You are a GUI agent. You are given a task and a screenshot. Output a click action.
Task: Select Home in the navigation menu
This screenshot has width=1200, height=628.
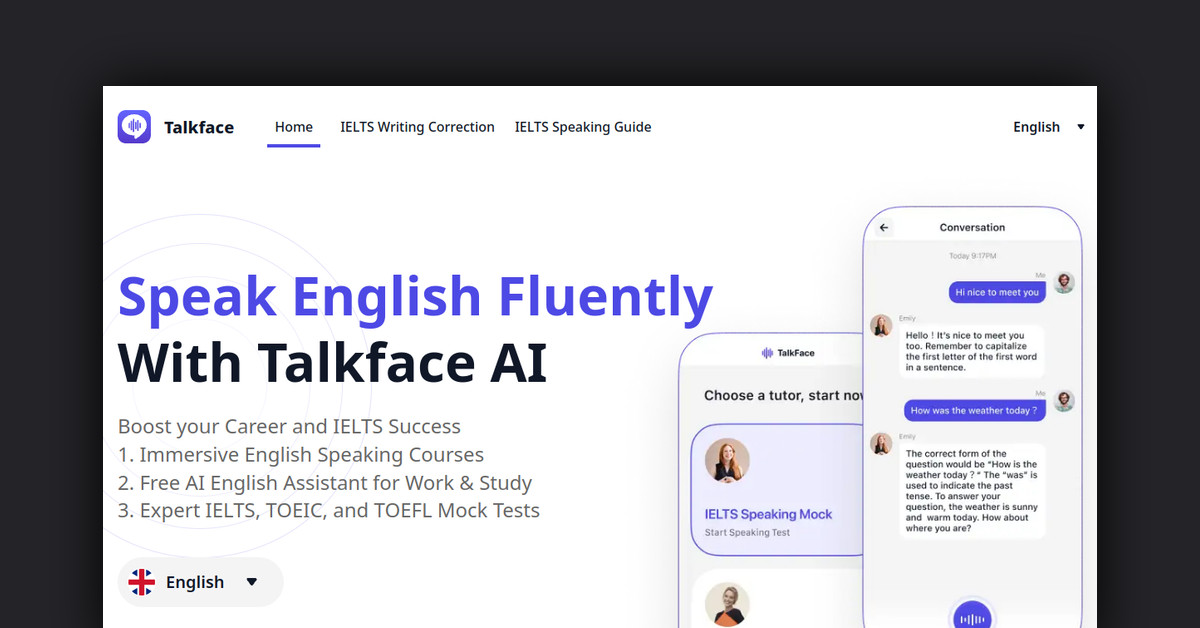click(x=293, y=127)
